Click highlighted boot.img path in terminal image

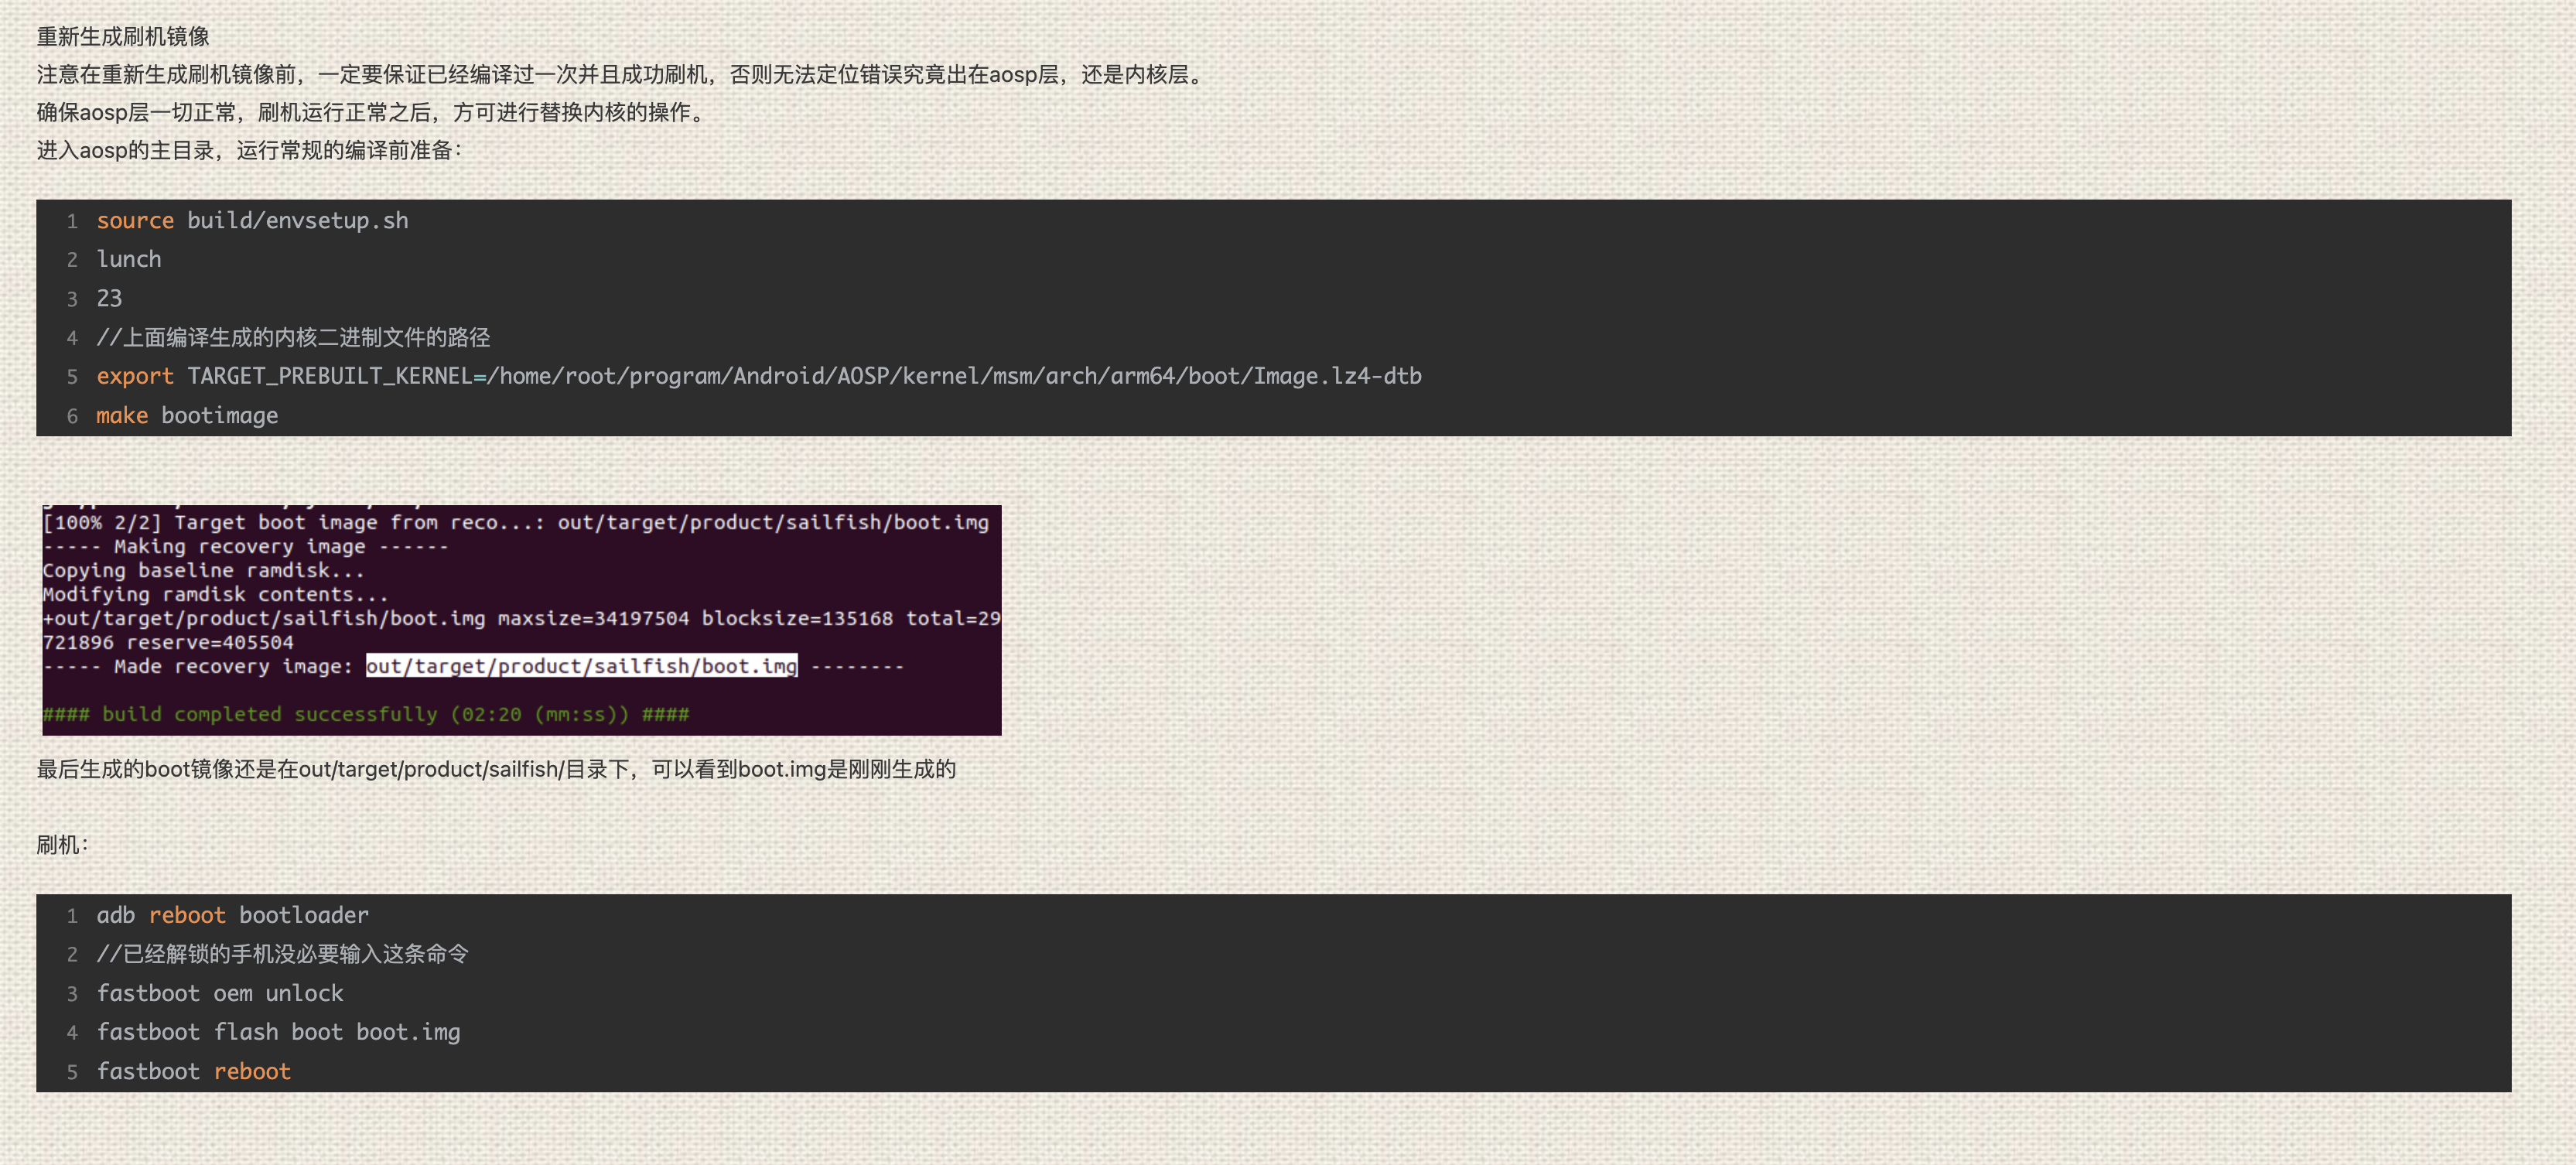(x=581, y=667)
